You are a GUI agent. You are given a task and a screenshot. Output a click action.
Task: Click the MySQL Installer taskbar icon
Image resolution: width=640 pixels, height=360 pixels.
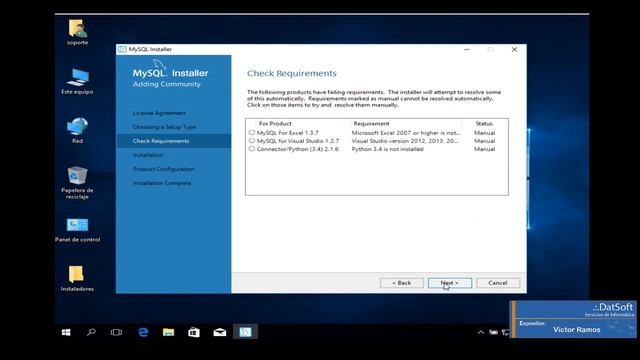(x=245, y=332)
